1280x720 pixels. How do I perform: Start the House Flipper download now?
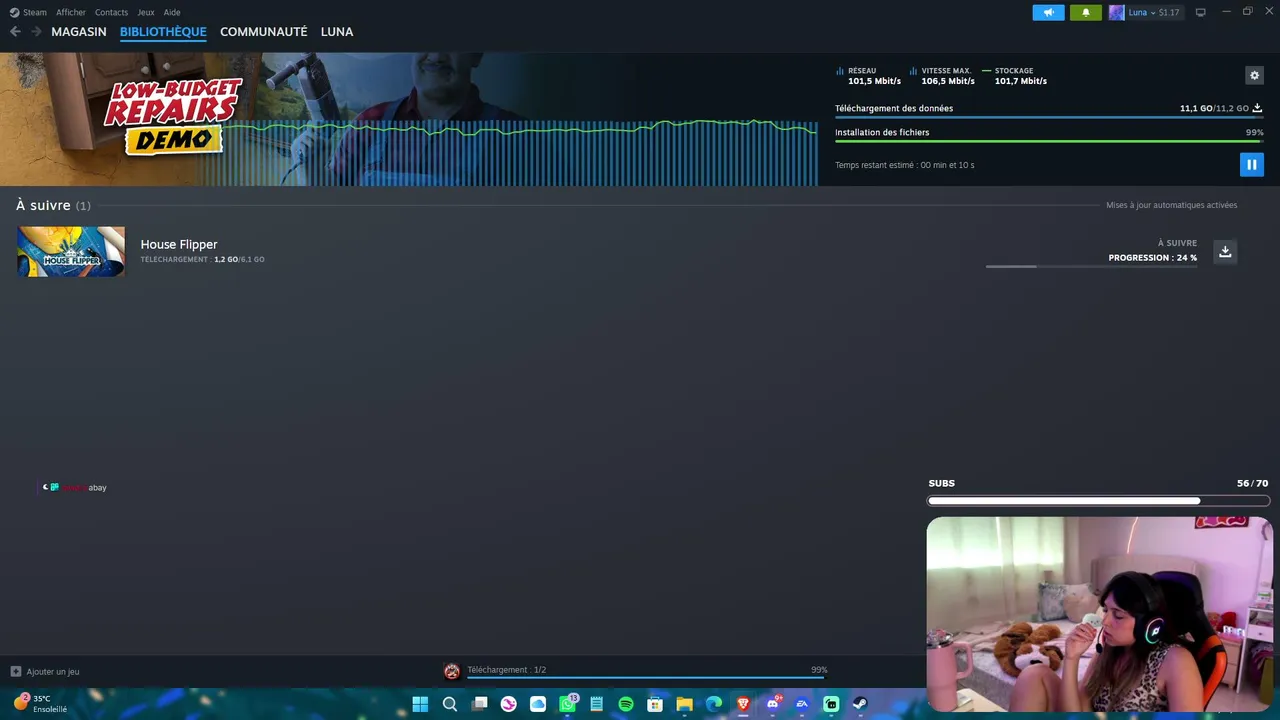(1225, 252)
